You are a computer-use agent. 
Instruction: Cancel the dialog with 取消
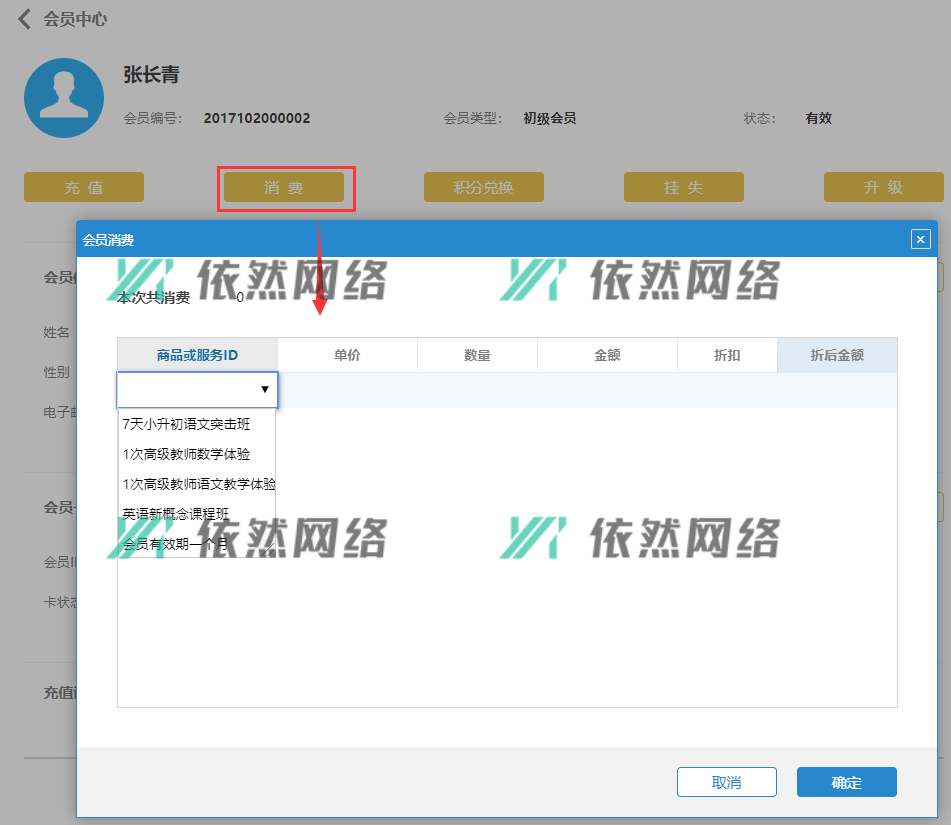[x=727, y=782]
